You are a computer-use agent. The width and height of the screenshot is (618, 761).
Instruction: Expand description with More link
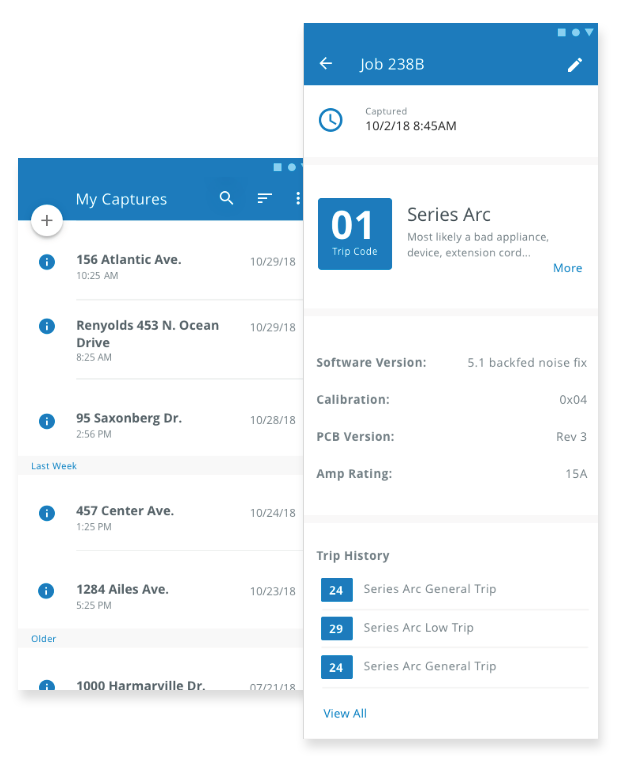568,268
